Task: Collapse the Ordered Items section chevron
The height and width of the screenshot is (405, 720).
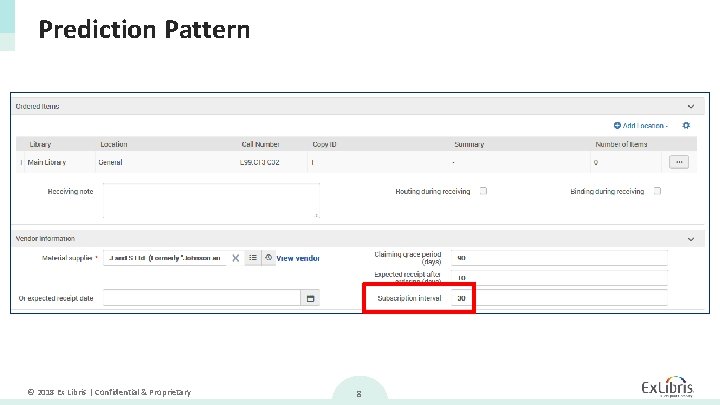Action: pyautogui.click(x=691, y=107)
